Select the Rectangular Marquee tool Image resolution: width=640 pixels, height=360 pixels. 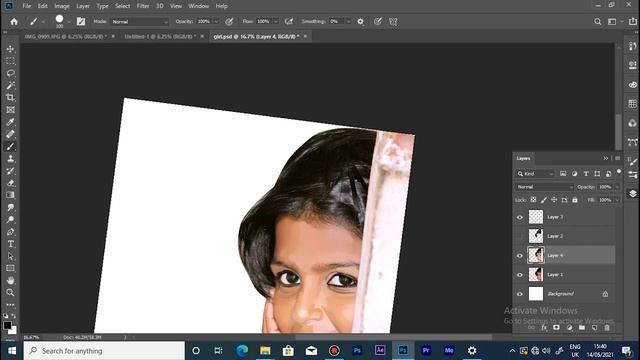coord(11,61)
